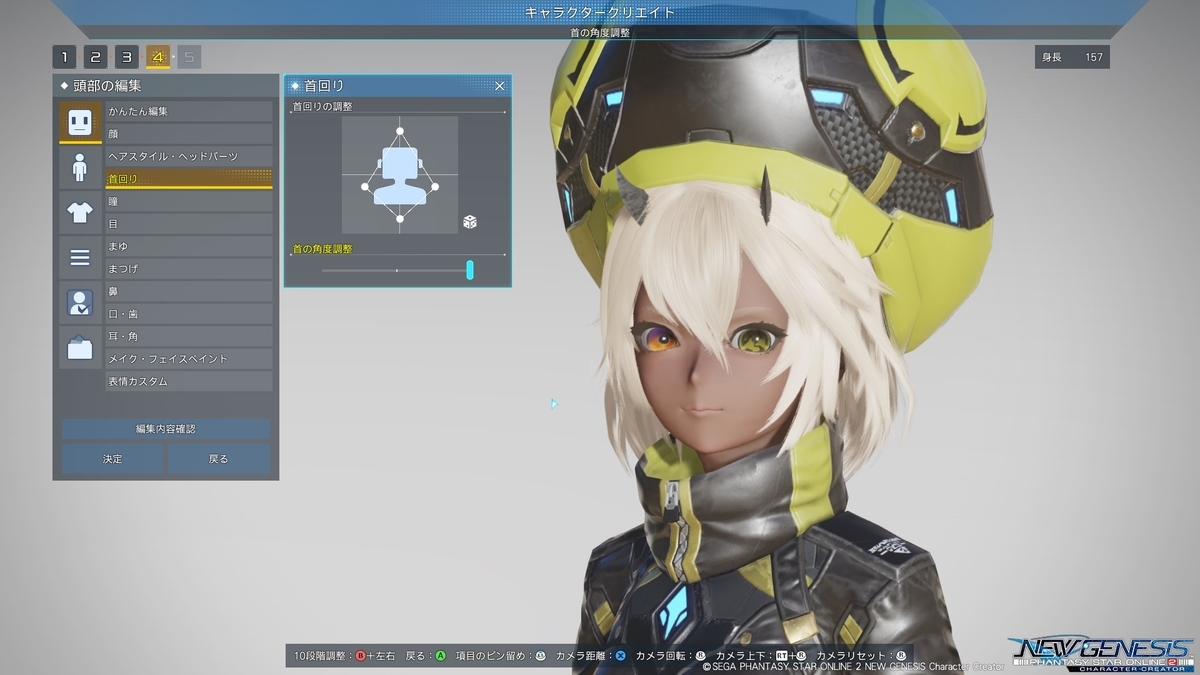Select the active step 4 tab

(157, 57)
